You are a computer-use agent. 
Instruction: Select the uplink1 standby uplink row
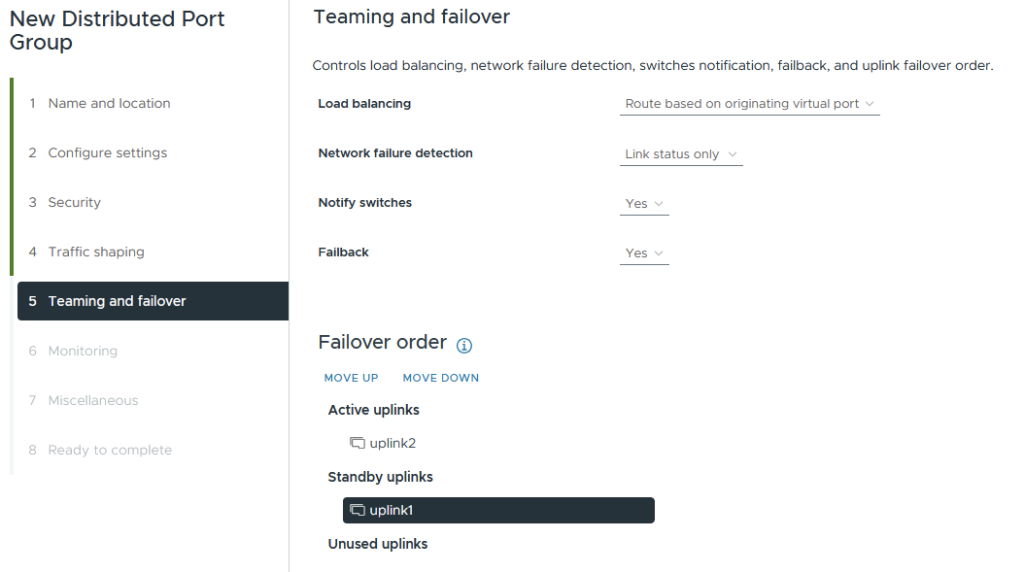pos(498,511)
